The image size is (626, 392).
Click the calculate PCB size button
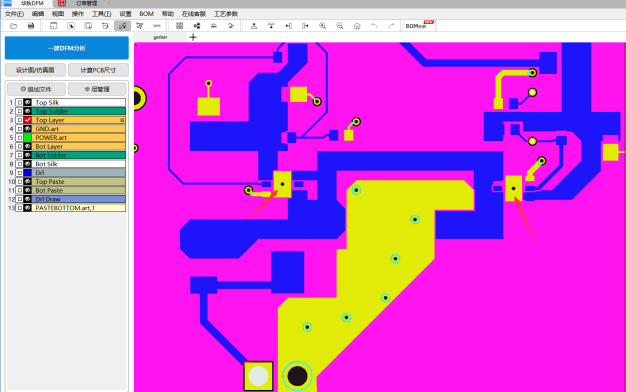click(x=98, y=70)
